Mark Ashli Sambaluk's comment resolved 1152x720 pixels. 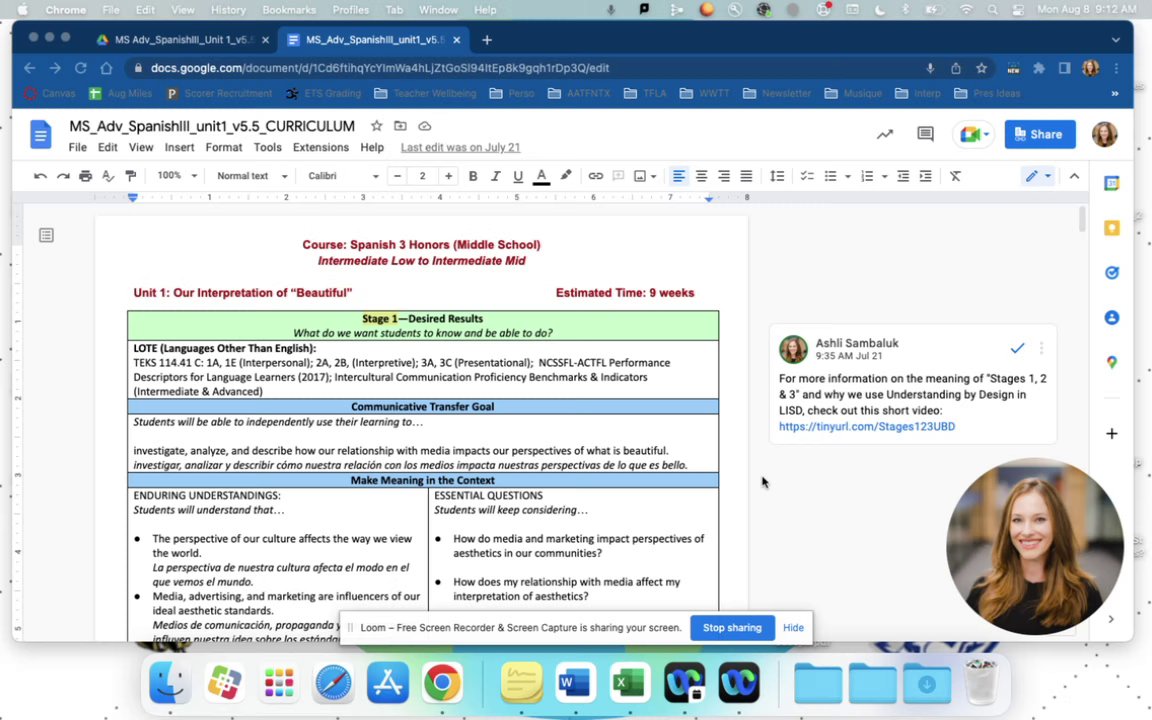pos(1018,348)
